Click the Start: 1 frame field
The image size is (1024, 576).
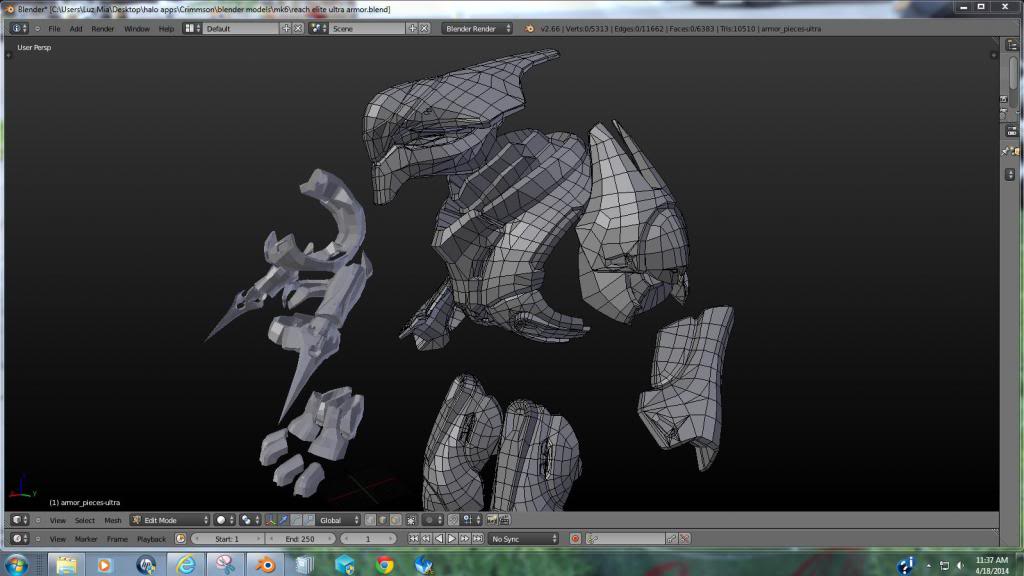227,539
